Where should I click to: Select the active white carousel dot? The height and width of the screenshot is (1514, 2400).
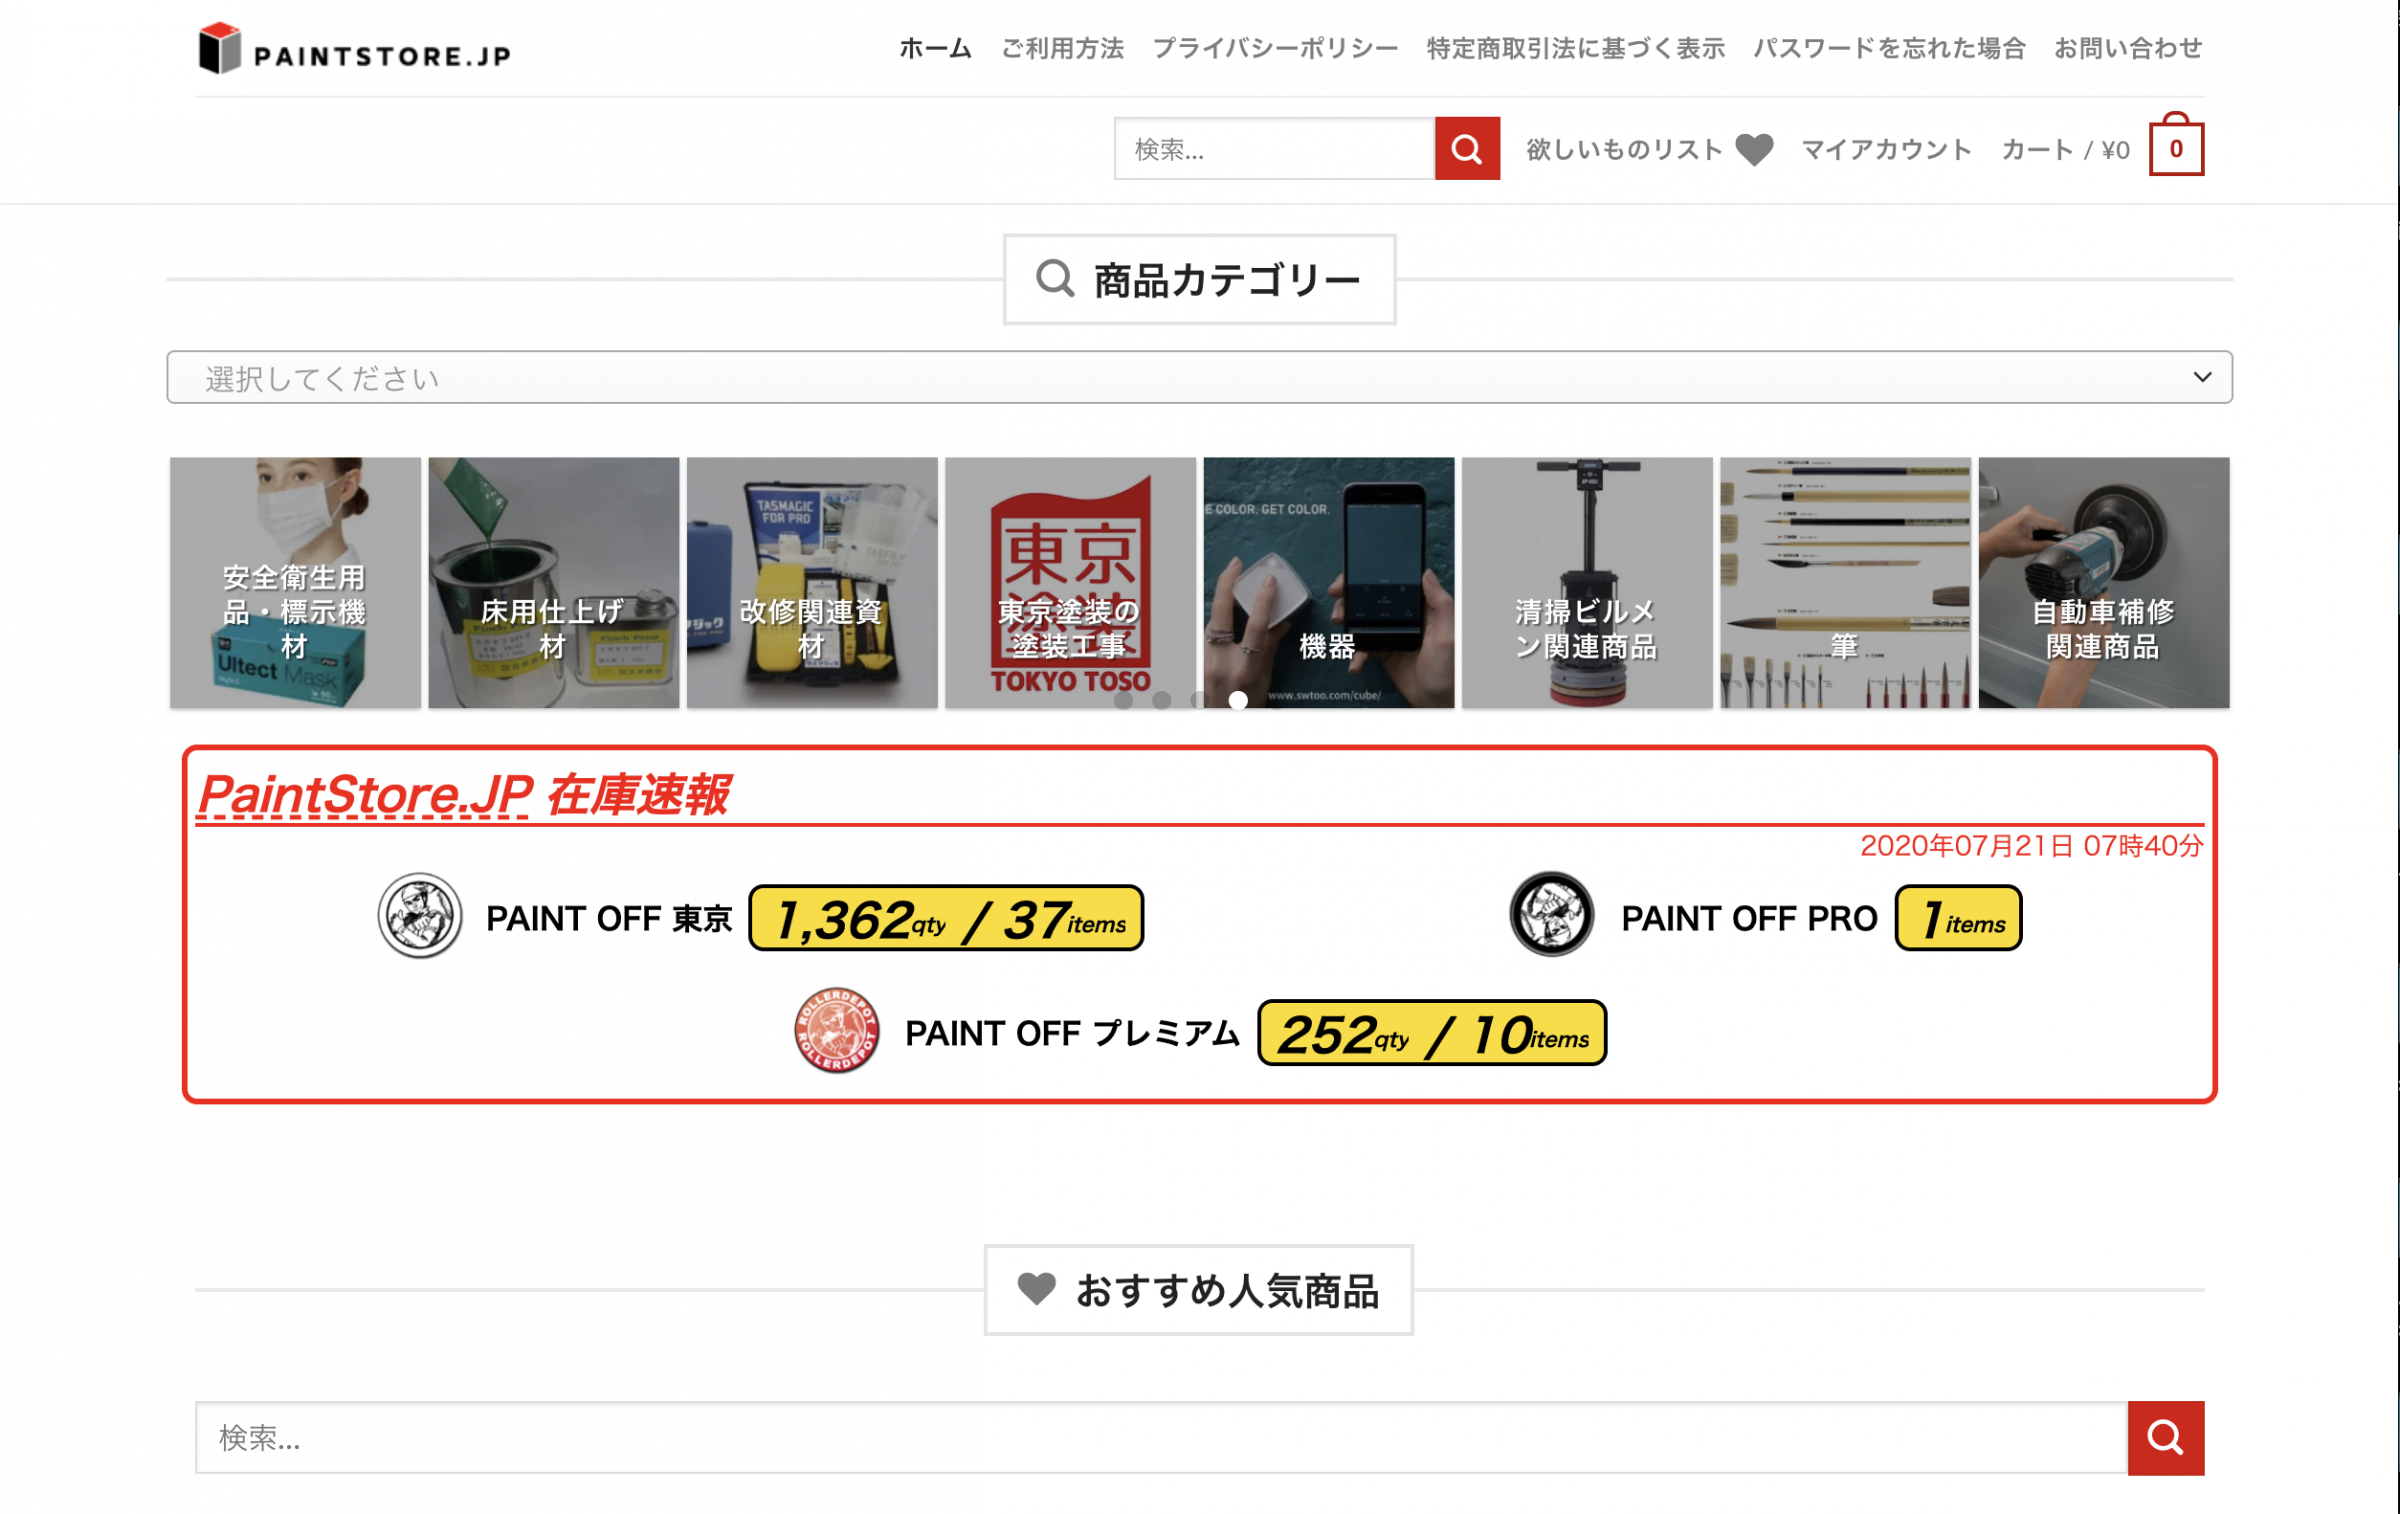[1238, 700]
